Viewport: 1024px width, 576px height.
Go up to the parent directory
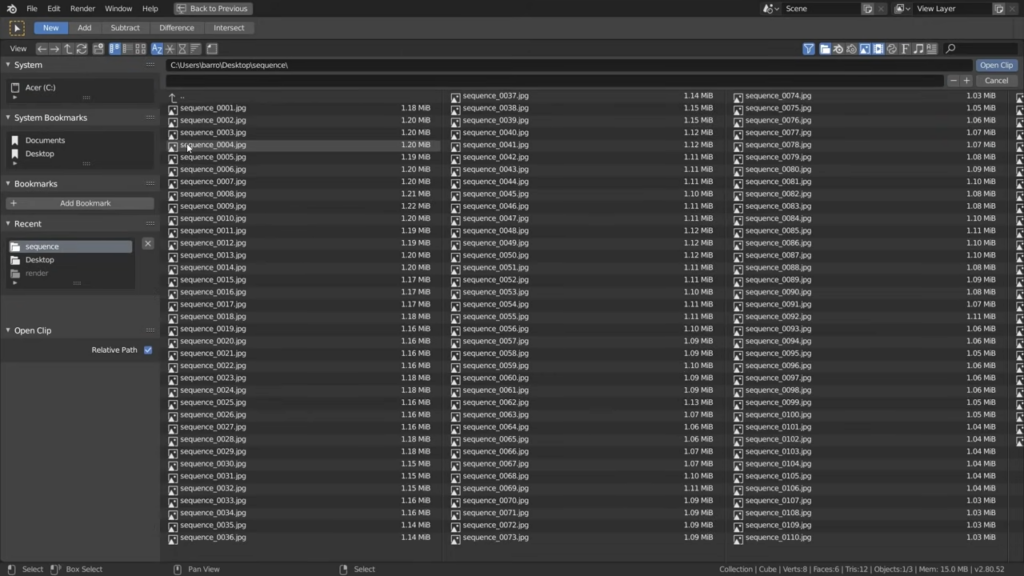pos(68,49)
